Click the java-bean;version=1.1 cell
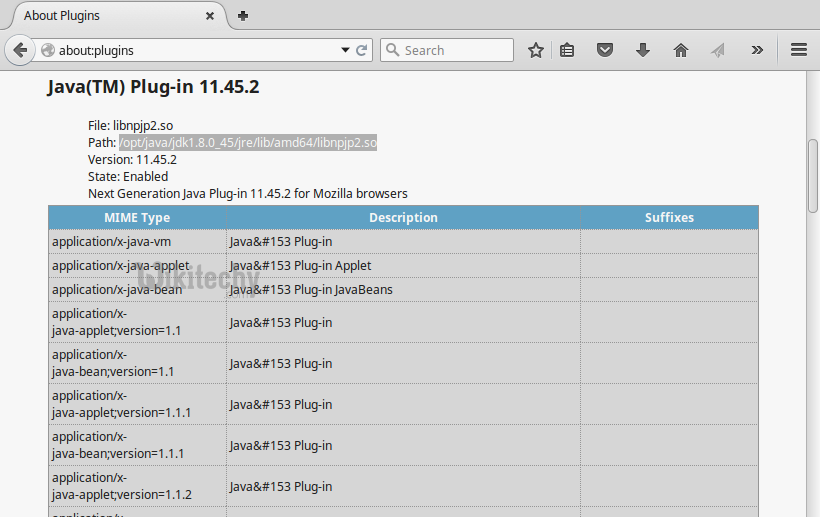 (137, 363)
